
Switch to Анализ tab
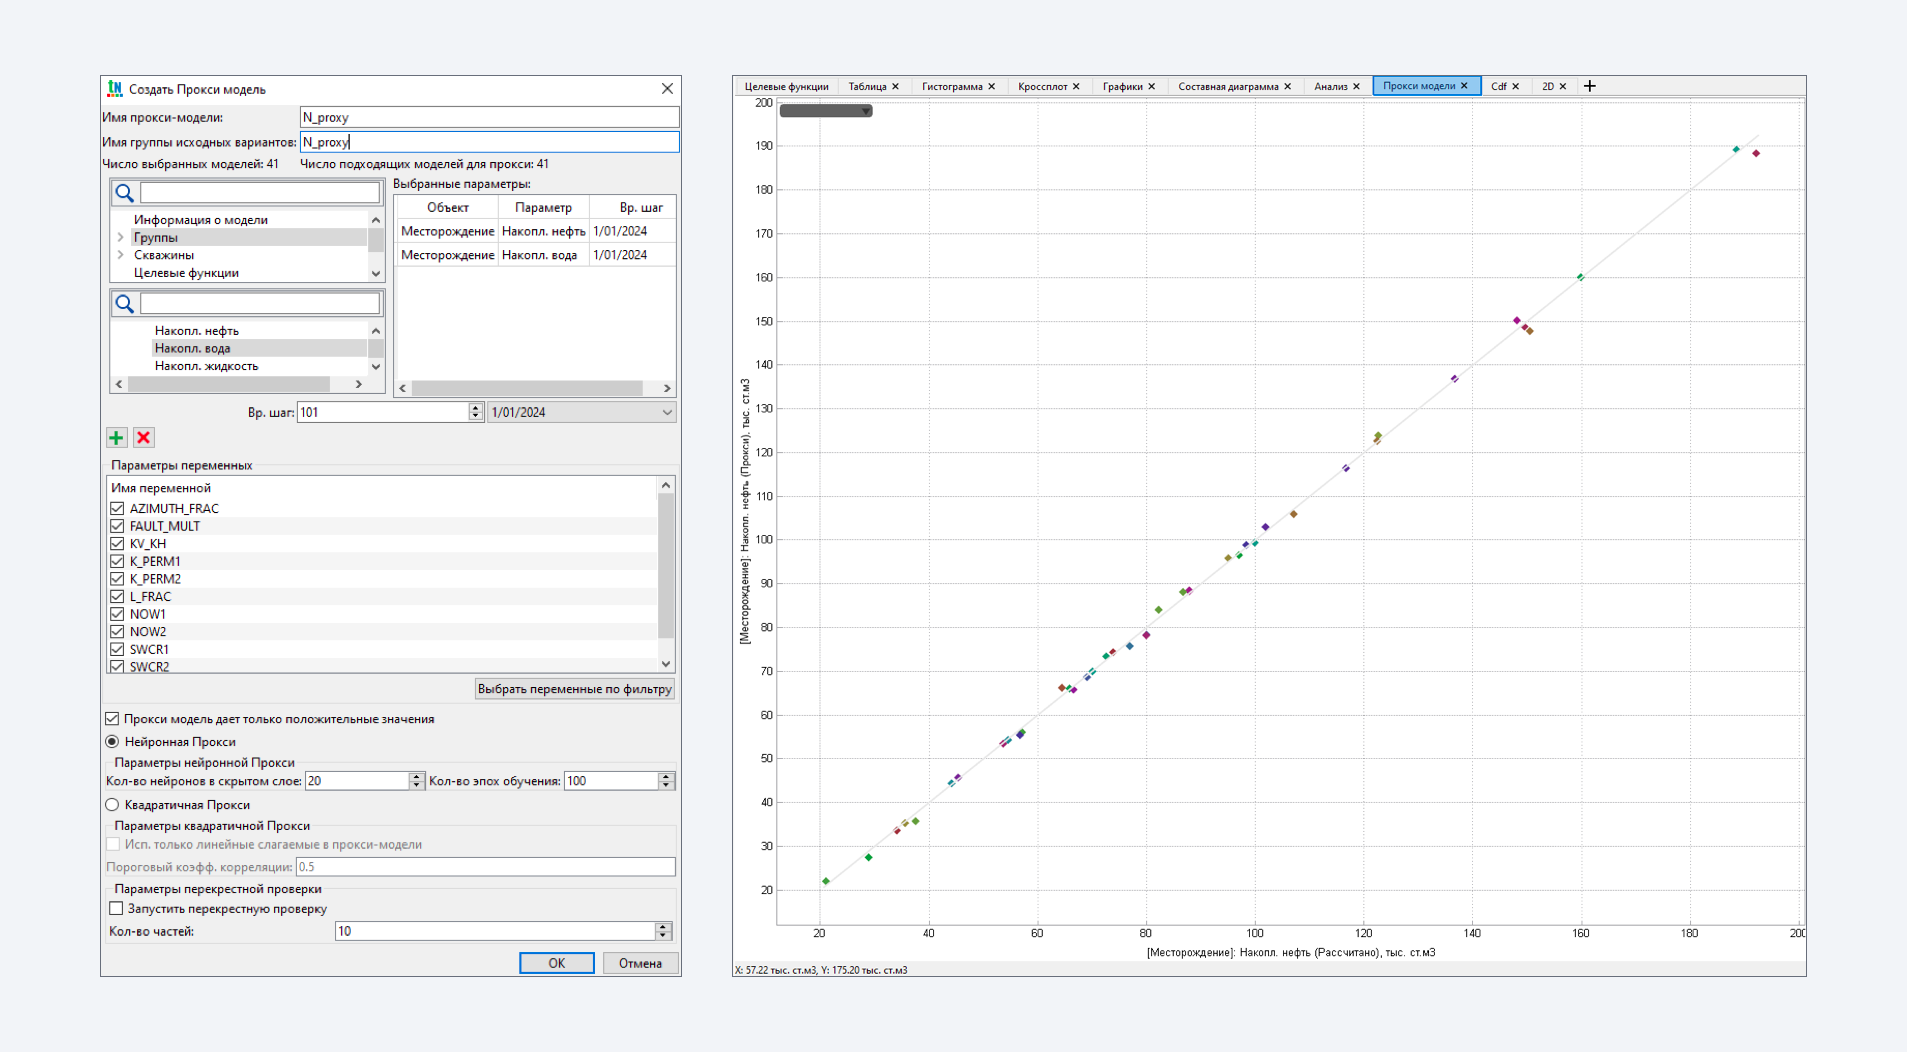1331,86
